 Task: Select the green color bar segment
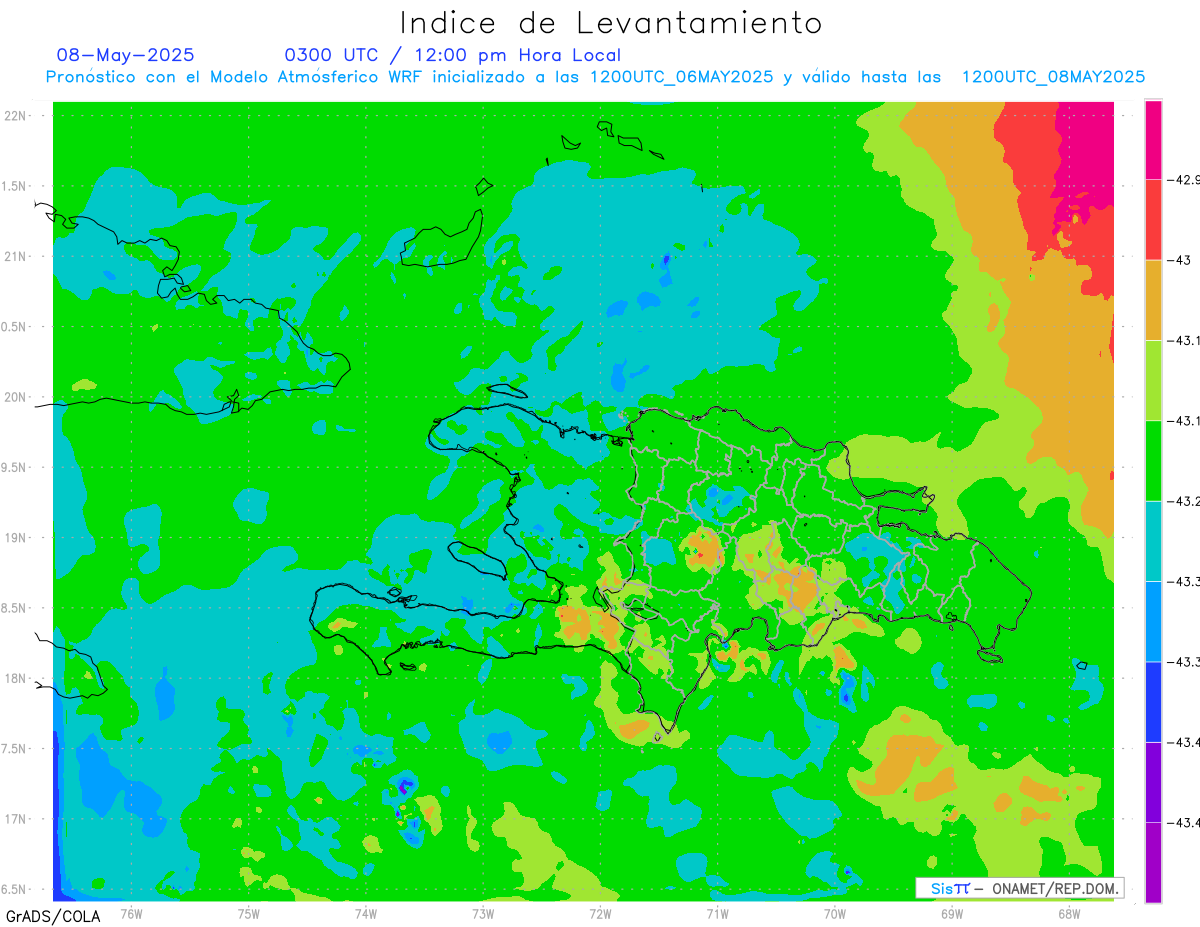(x=1153, y=461)
